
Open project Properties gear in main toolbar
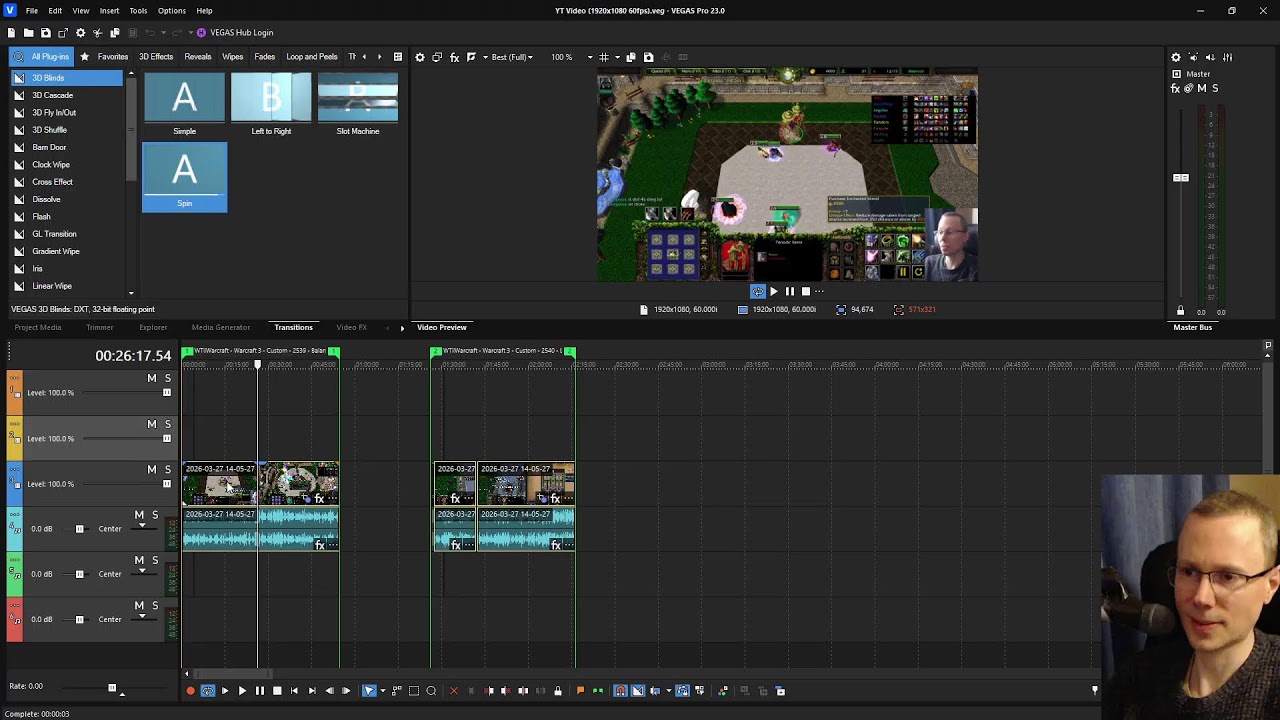80,33
